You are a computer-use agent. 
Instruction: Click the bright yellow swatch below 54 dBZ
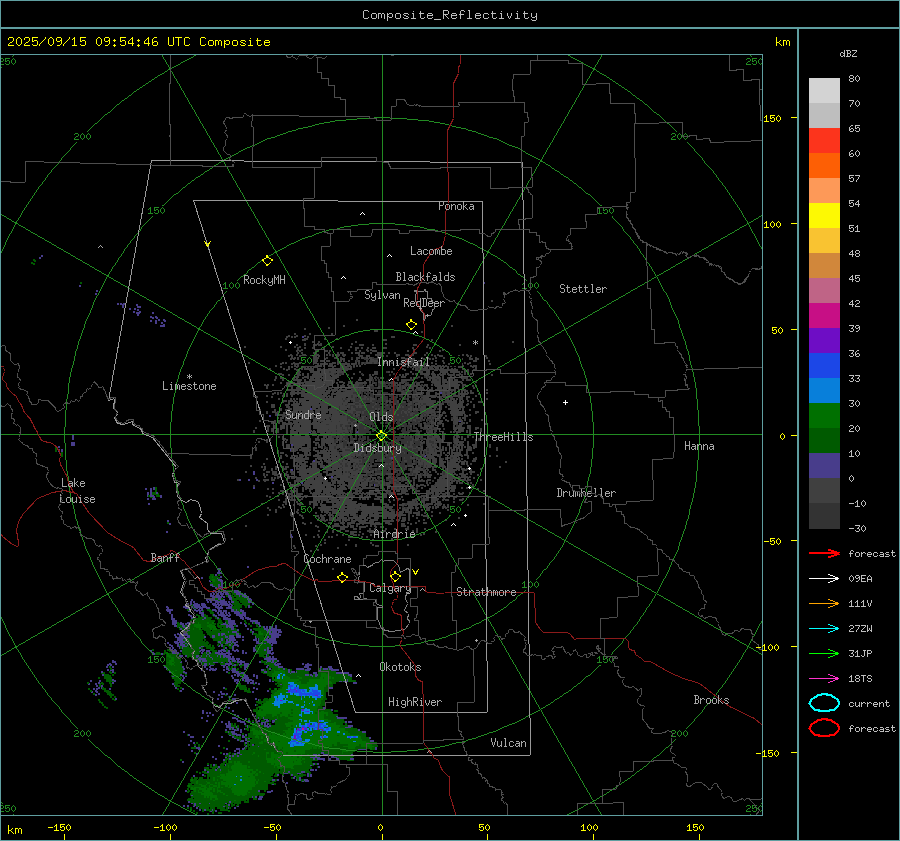(824, 215)
